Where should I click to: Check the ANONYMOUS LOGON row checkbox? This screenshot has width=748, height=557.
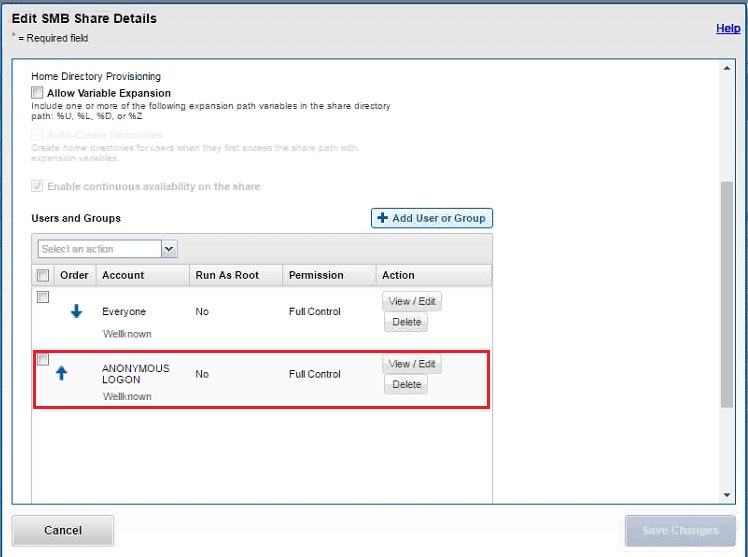[43, 359]
